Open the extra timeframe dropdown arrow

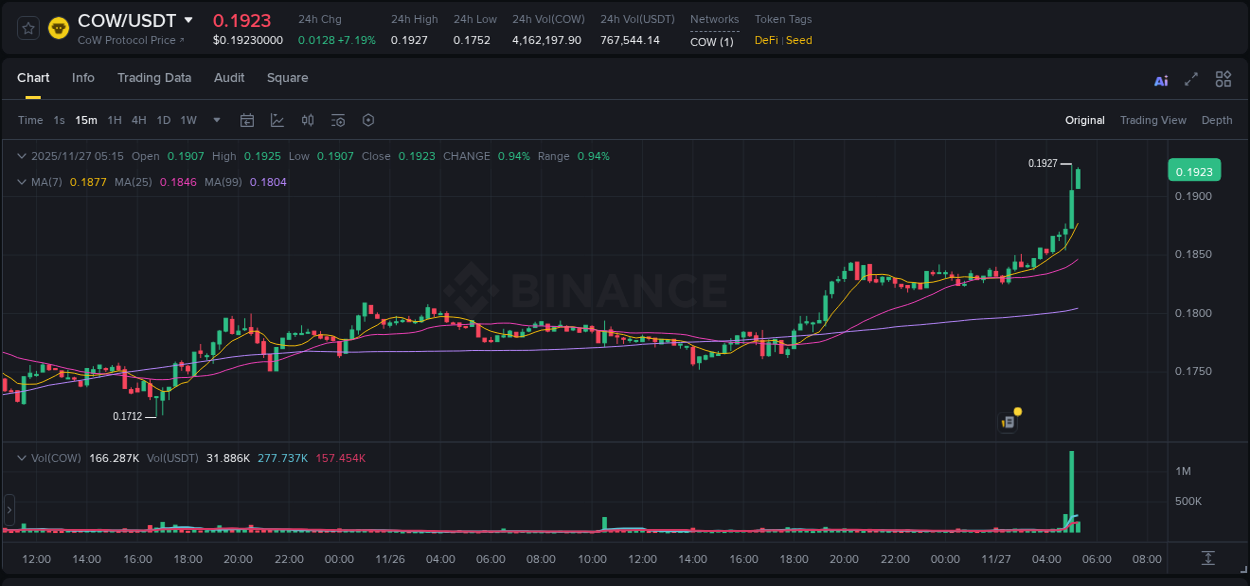(215, 119)
